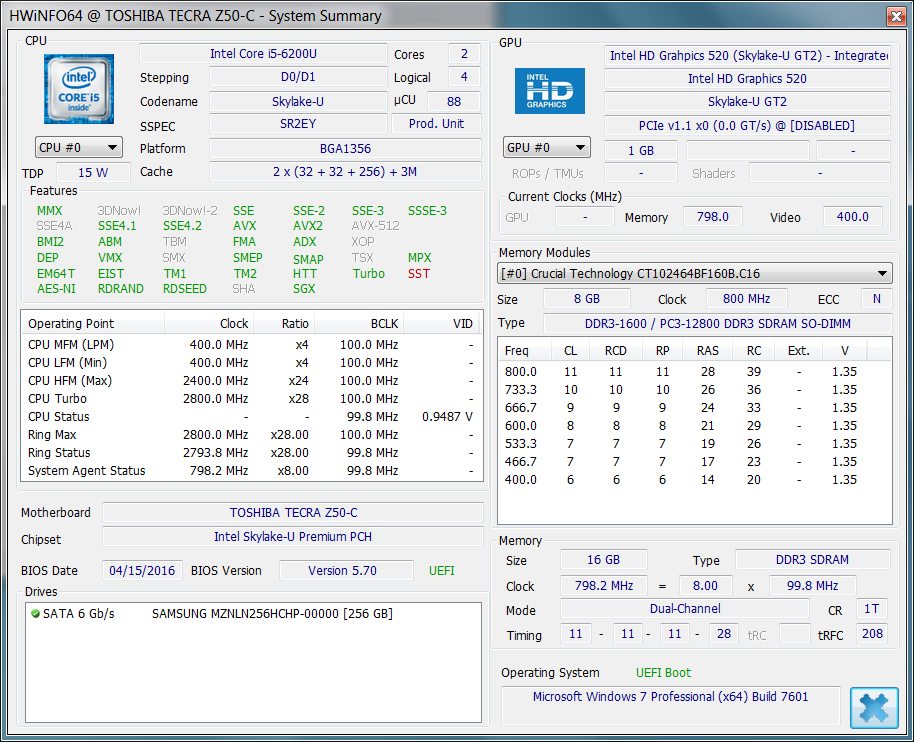This screenshot has width=914, height=742.
Task: Open the CPU #0 selector dropdown
Action: (79, 147)
